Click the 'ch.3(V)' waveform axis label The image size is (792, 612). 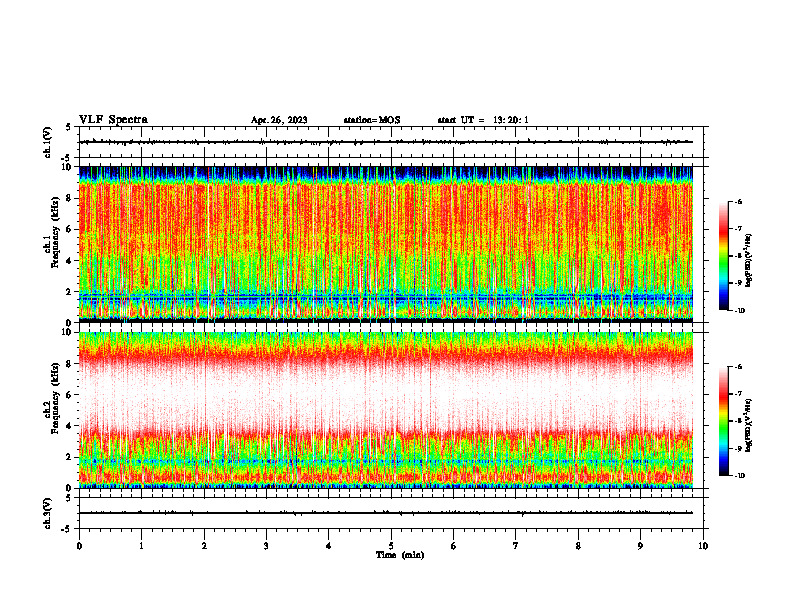[x=48, y=513]
